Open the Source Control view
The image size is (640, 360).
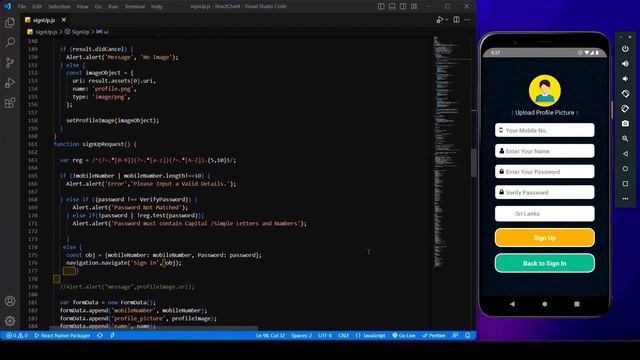pos(10,62)
